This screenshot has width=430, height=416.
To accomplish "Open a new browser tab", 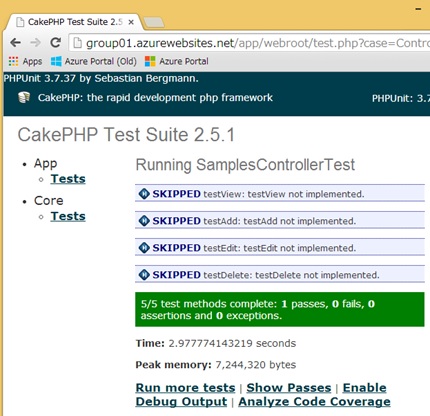I will (154, 22).
